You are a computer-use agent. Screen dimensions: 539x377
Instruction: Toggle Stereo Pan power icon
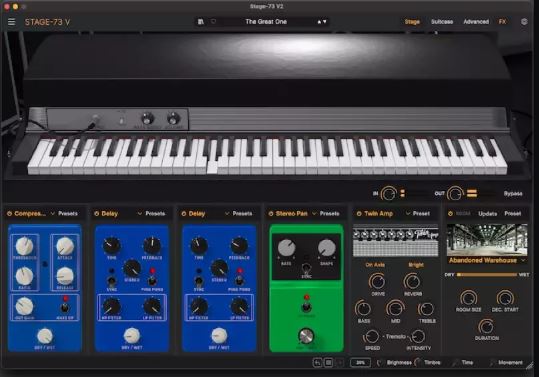click(271, 214)
